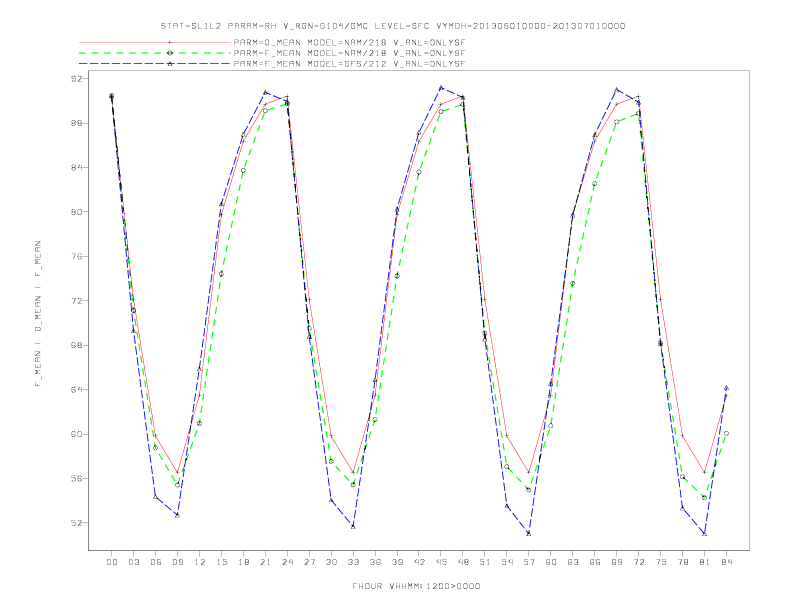This screenshot has height=612, width=792.
Task: Click the triangle marker on the blue legend line
Action: pyautogui.click(x=170, y=64)
